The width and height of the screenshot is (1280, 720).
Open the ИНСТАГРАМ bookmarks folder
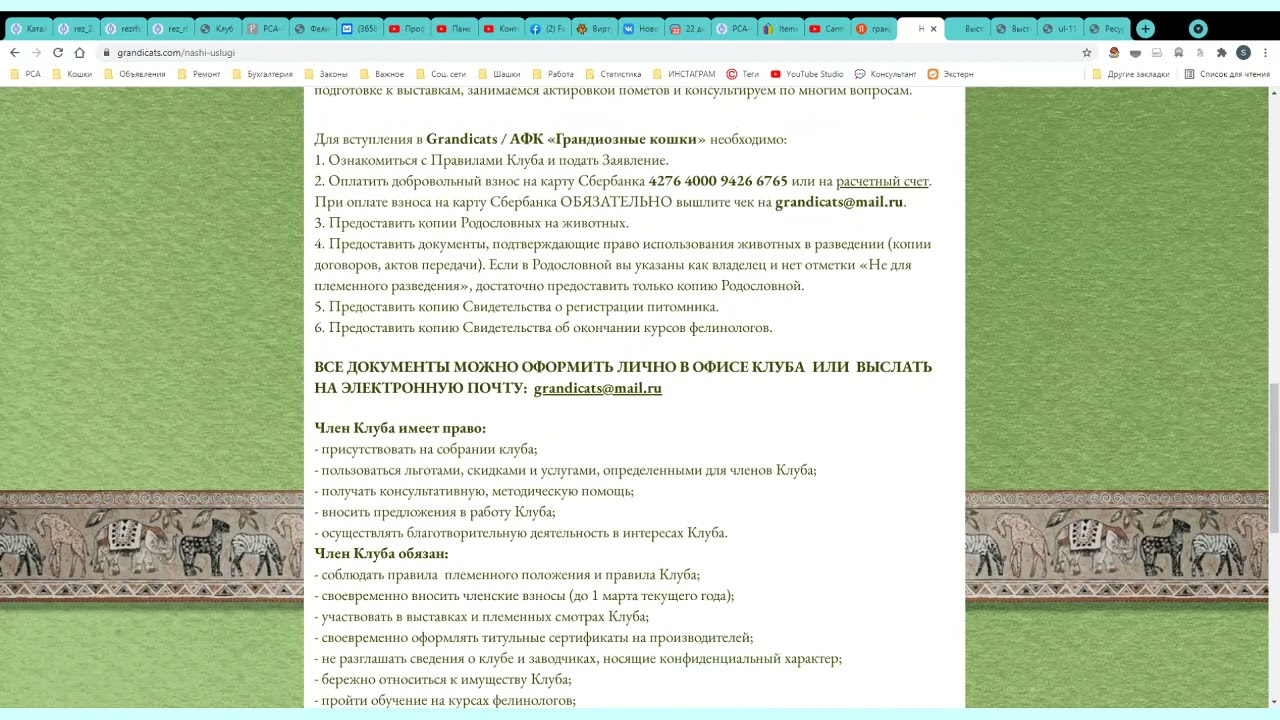click(x=684, y=74)
